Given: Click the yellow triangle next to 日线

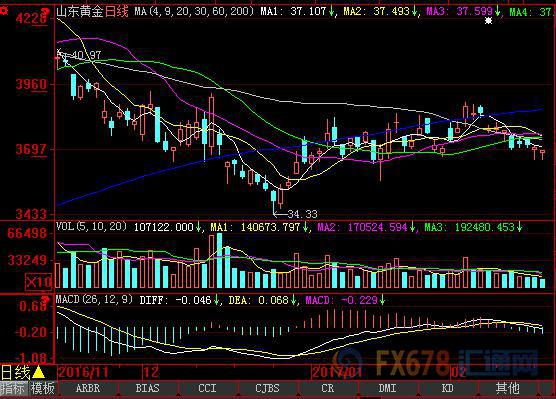Looking at the screenshot, I should coord(39,372).
